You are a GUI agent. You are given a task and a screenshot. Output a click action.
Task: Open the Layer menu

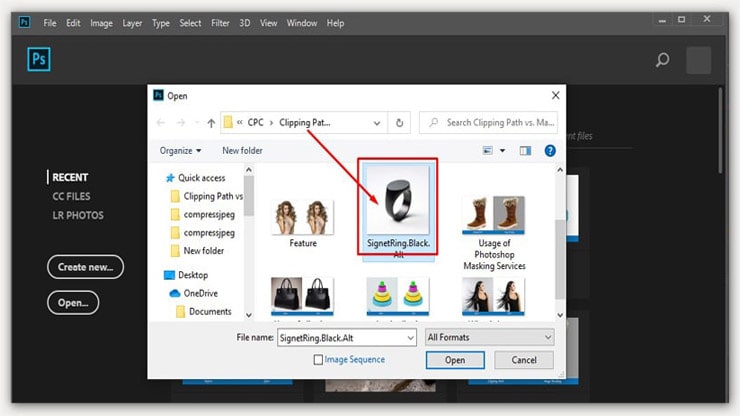(x=131, y=23)
